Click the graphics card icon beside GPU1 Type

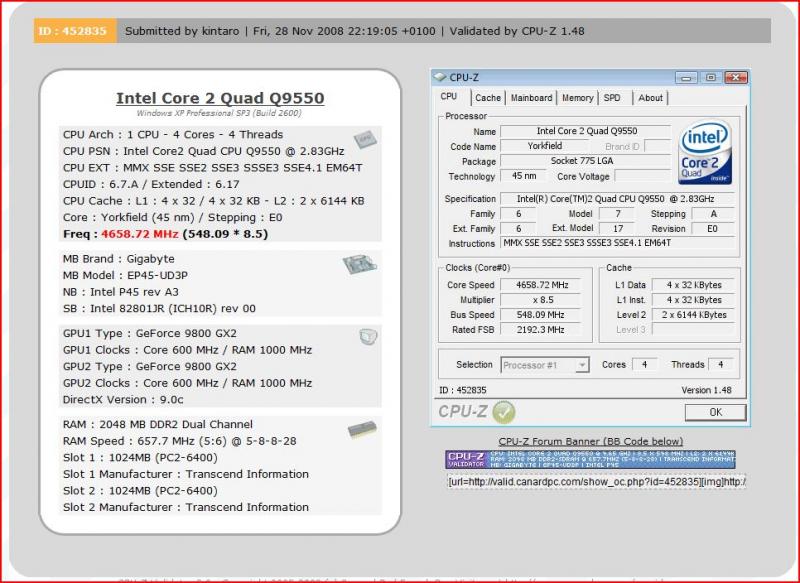(x=368, y=337)
